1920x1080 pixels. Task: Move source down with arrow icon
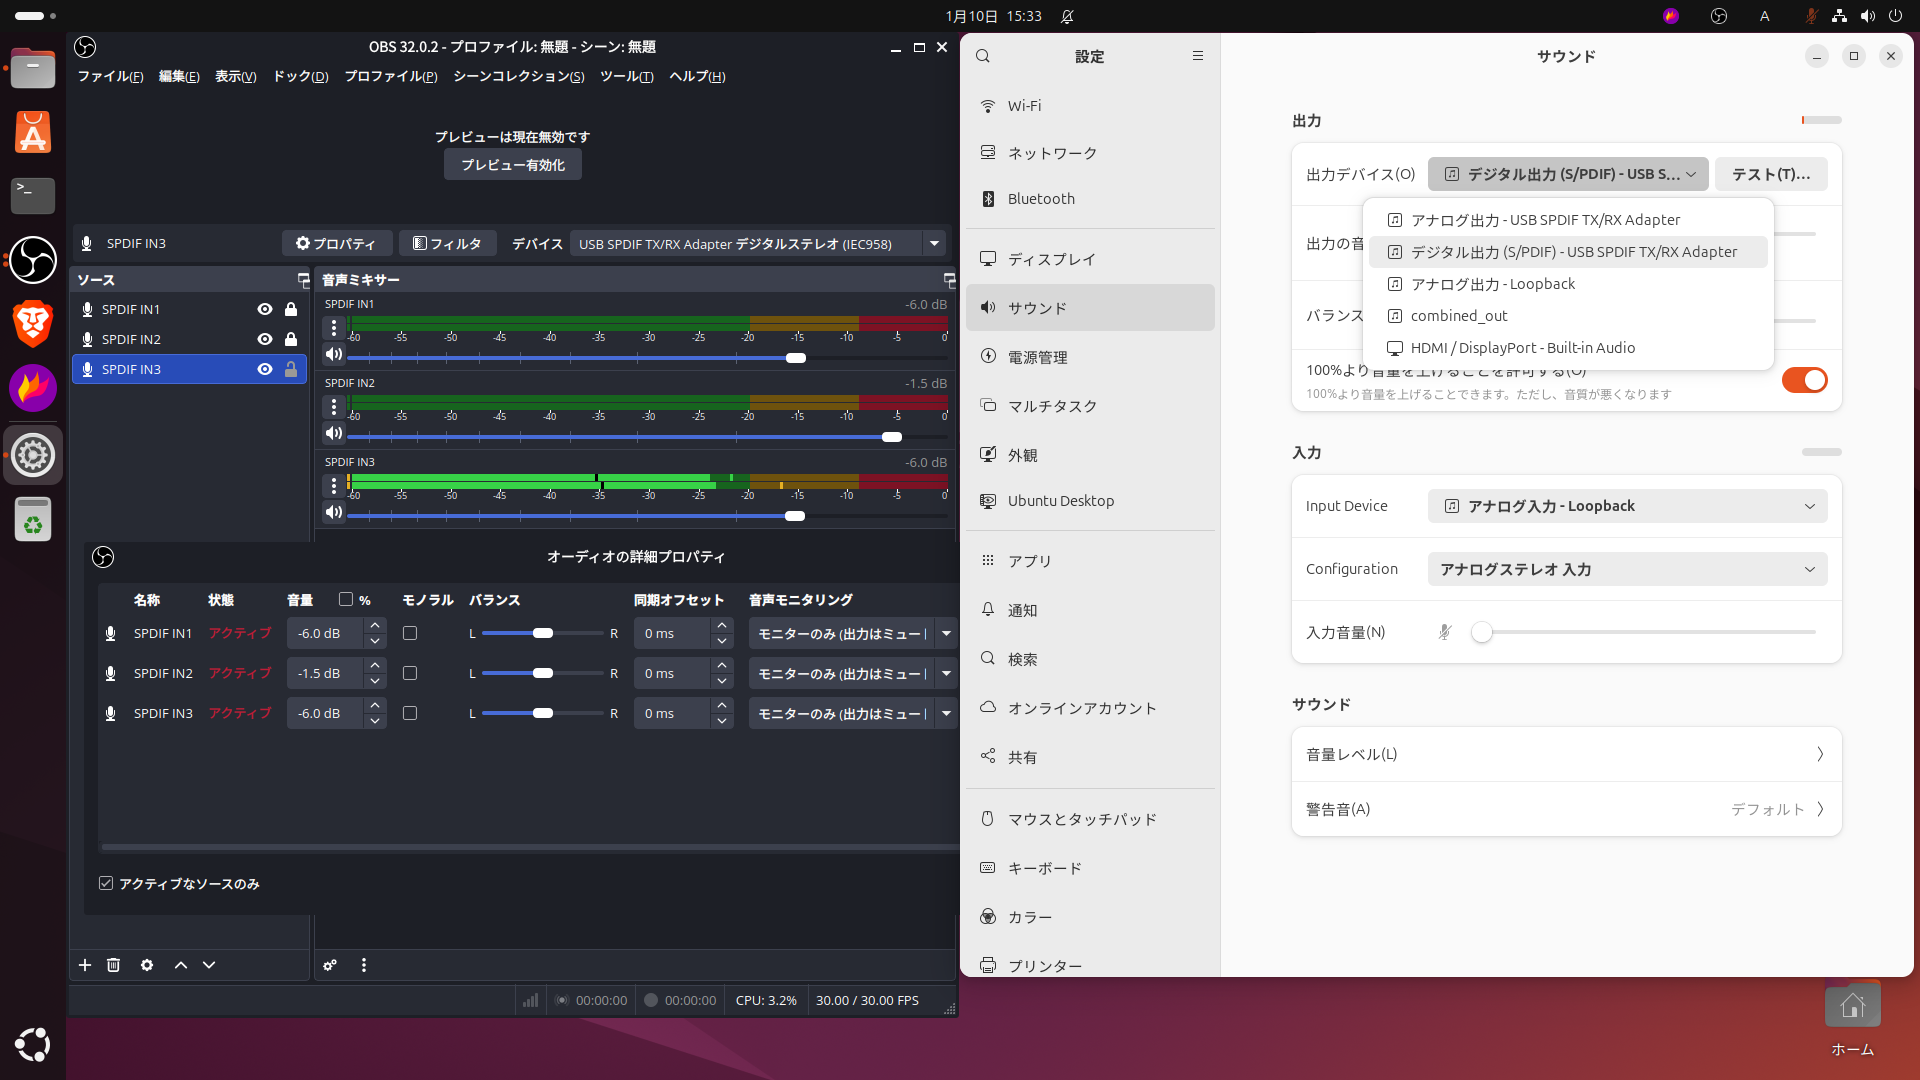209,965
